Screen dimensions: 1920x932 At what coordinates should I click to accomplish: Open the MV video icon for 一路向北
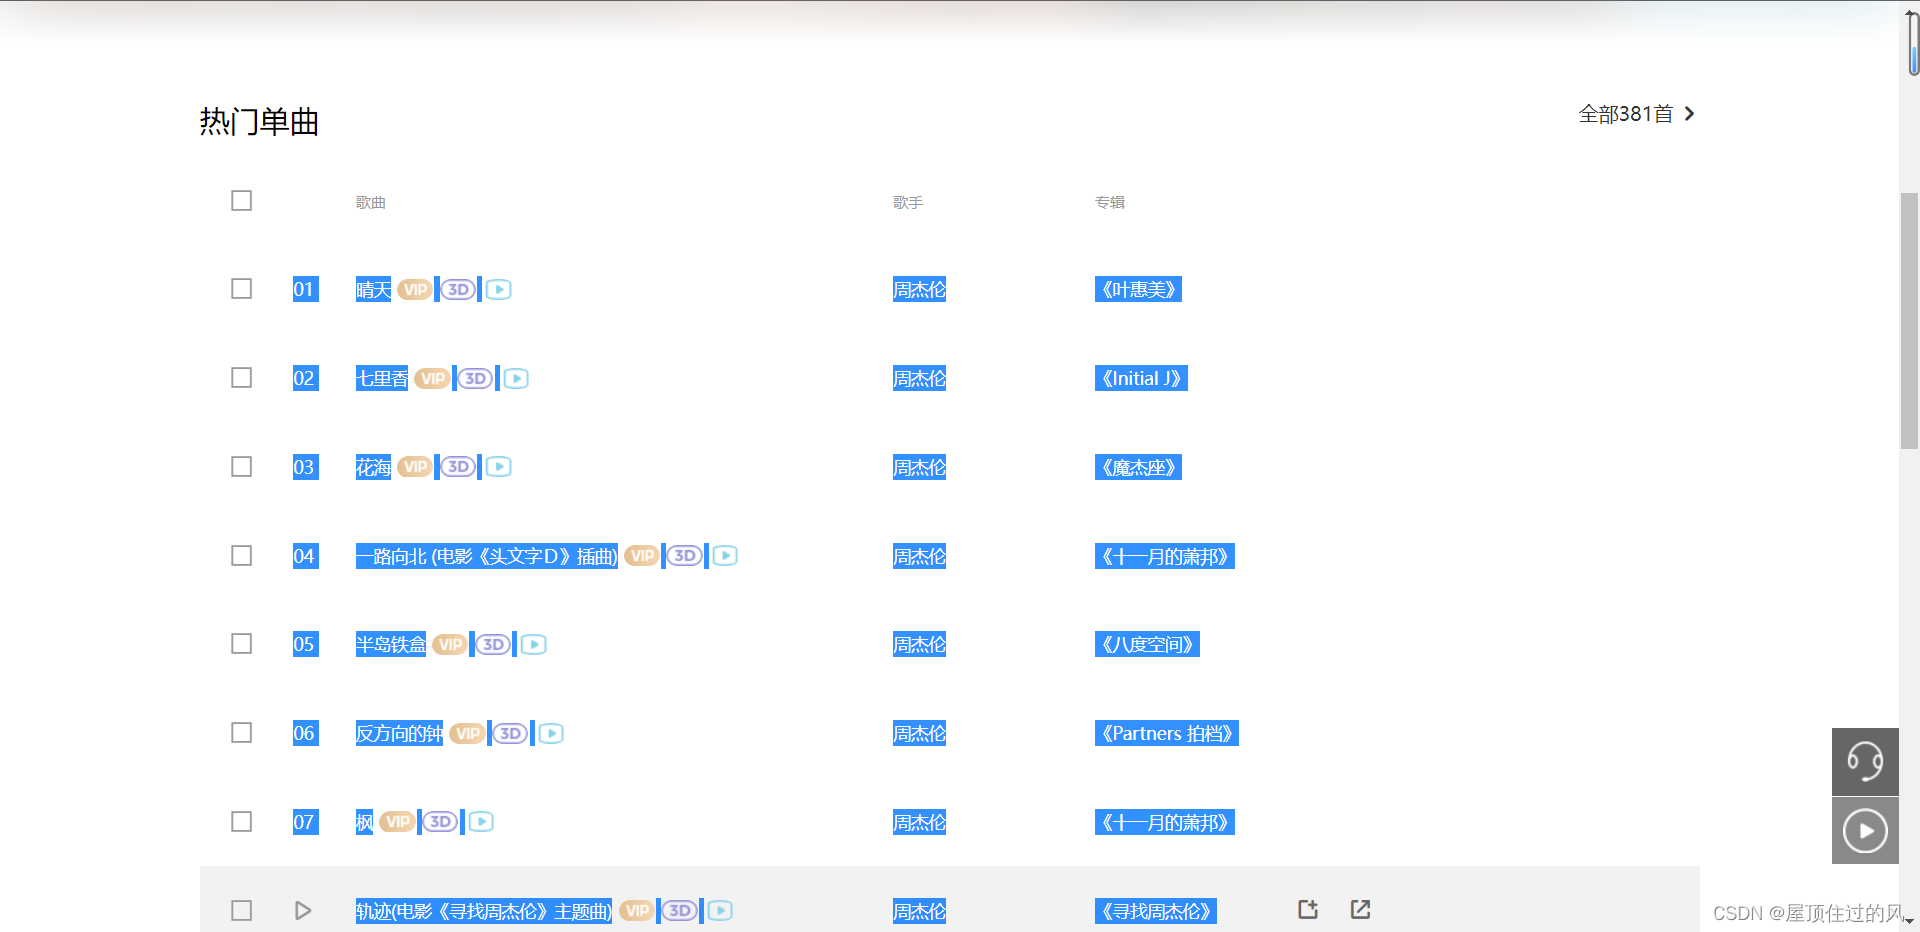(726, 556)
